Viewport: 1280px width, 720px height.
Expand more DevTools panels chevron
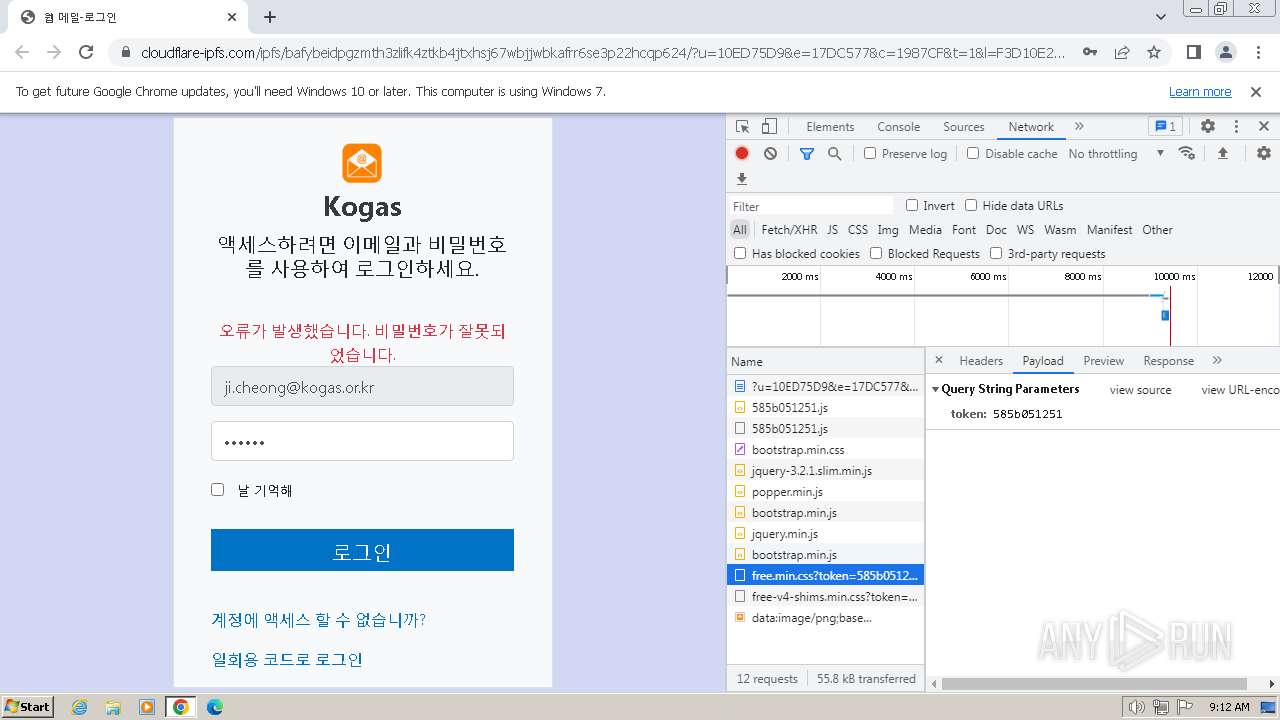tap(1079, 127)
